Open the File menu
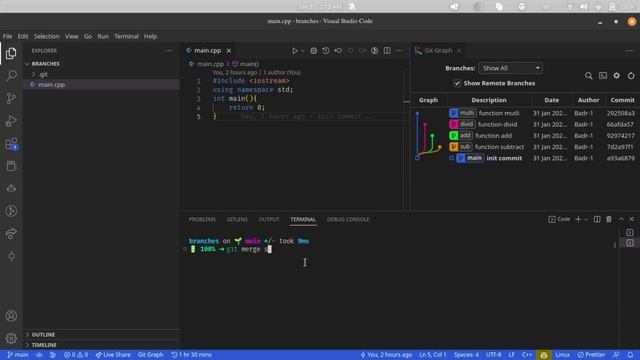Screen dimensions: 640x360 click(x=7, y=36)
